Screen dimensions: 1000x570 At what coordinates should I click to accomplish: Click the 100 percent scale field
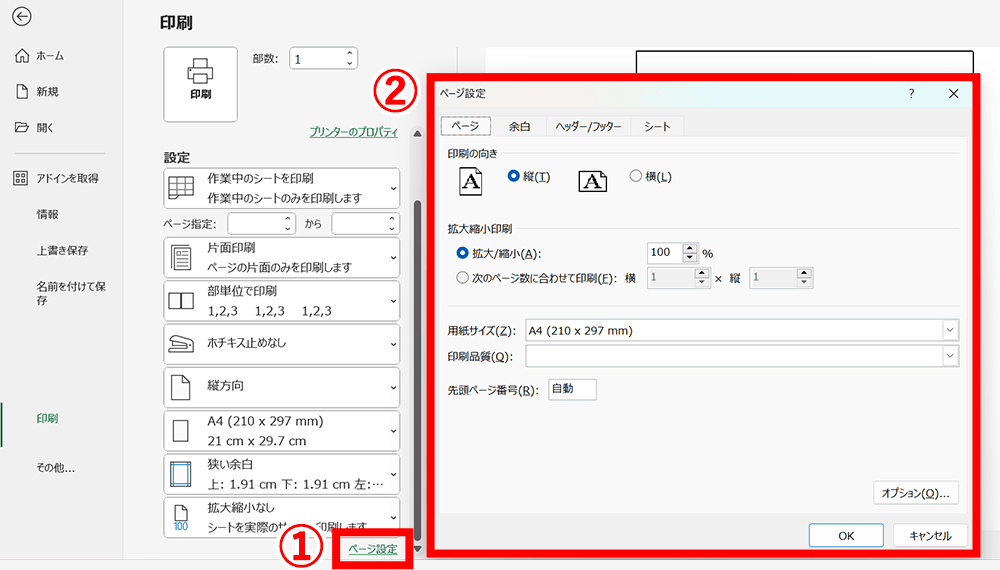pyautogui.click(x=665, y=253)
